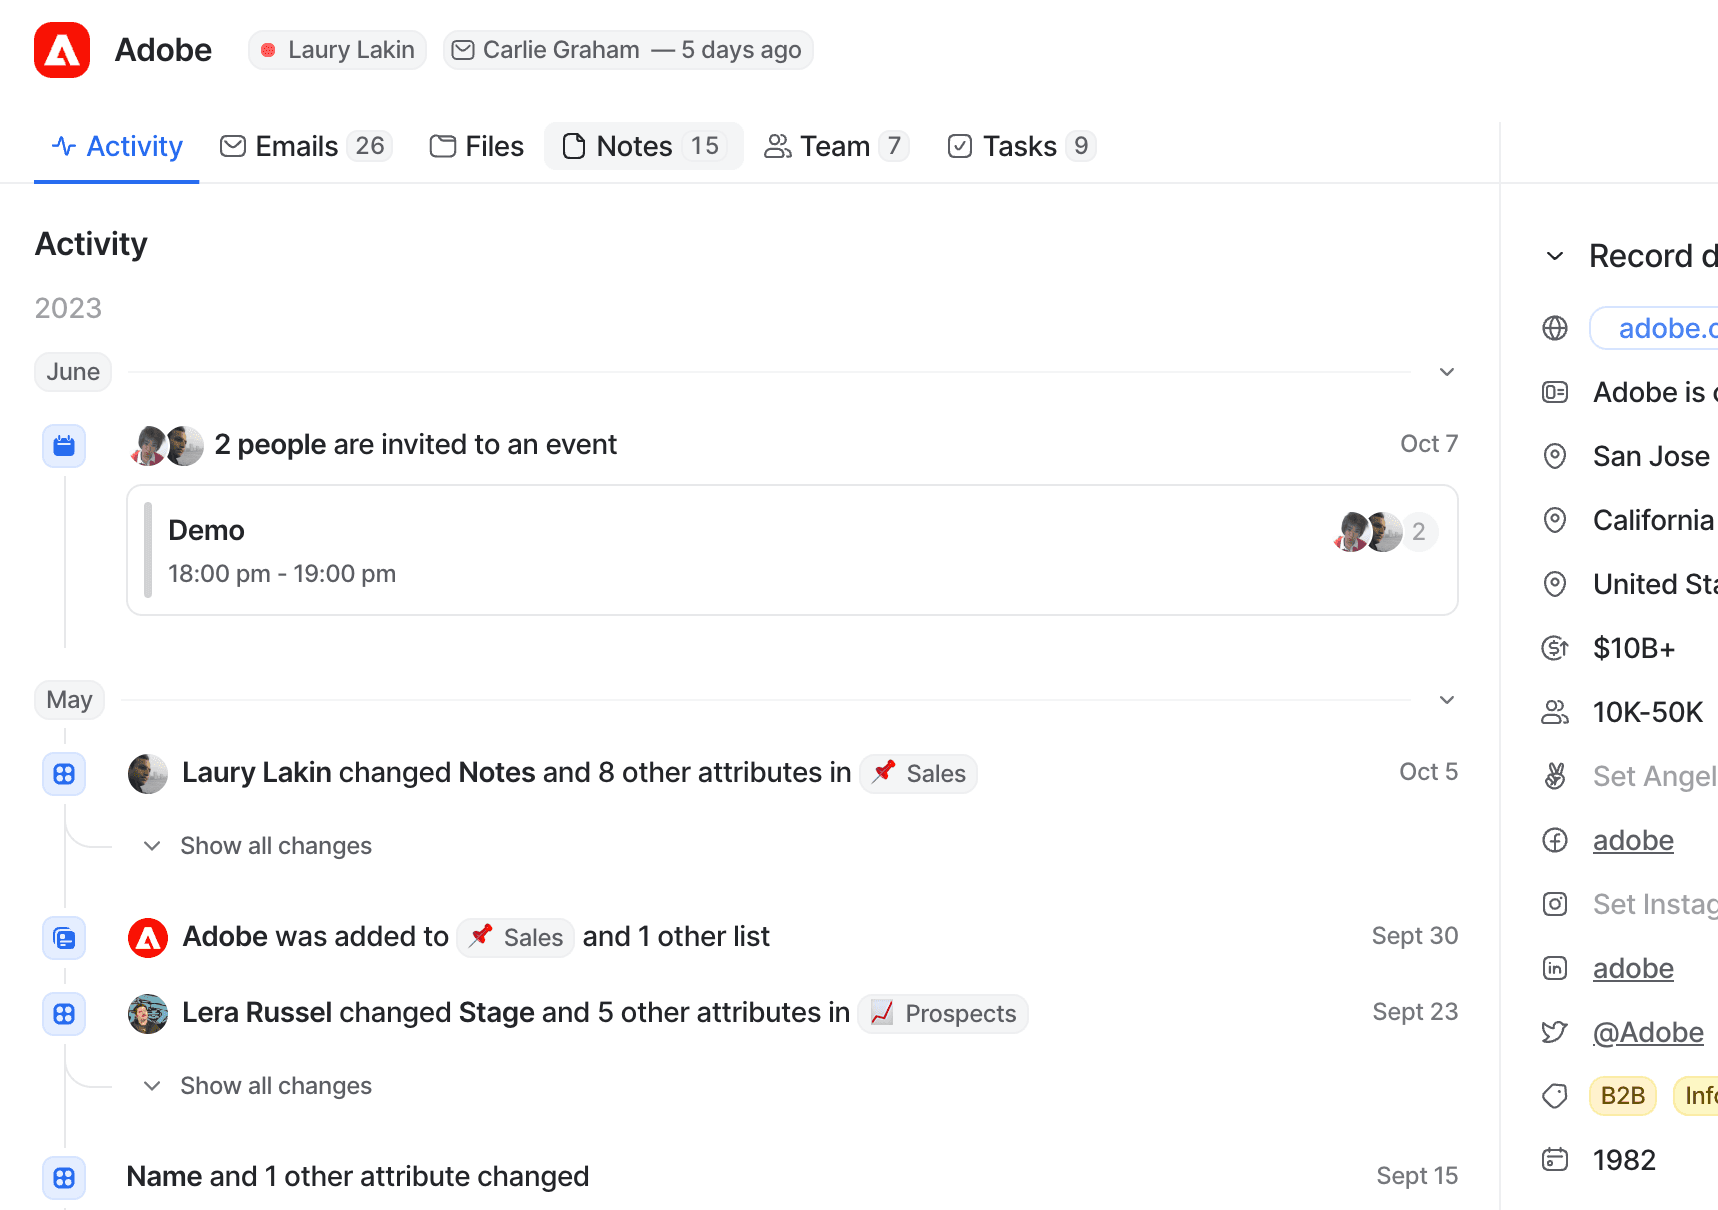Click the globe icon beside the adobe.com field
Image resolution: width=1718 pixels, height=1210 pixels.
[1555, 328]
